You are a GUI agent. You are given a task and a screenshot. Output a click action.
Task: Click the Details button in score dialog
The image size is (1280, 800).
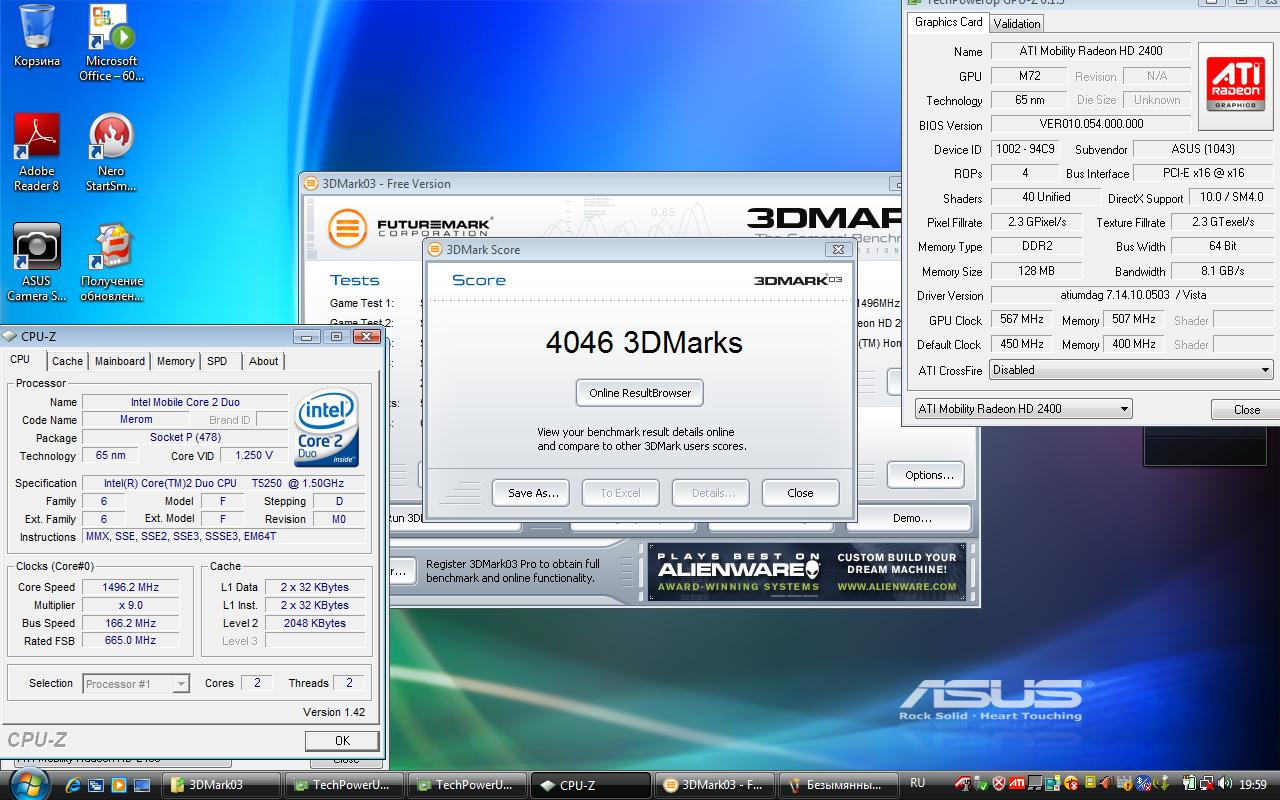[711, 493]
